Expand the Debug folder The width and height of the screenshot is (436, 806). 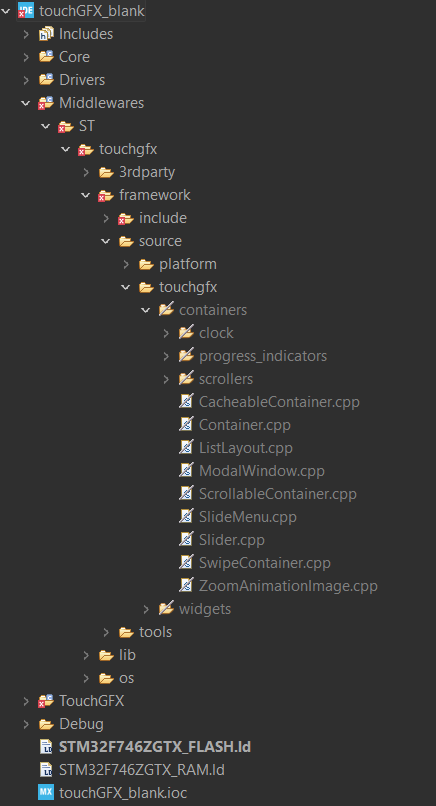click(26, 724)
